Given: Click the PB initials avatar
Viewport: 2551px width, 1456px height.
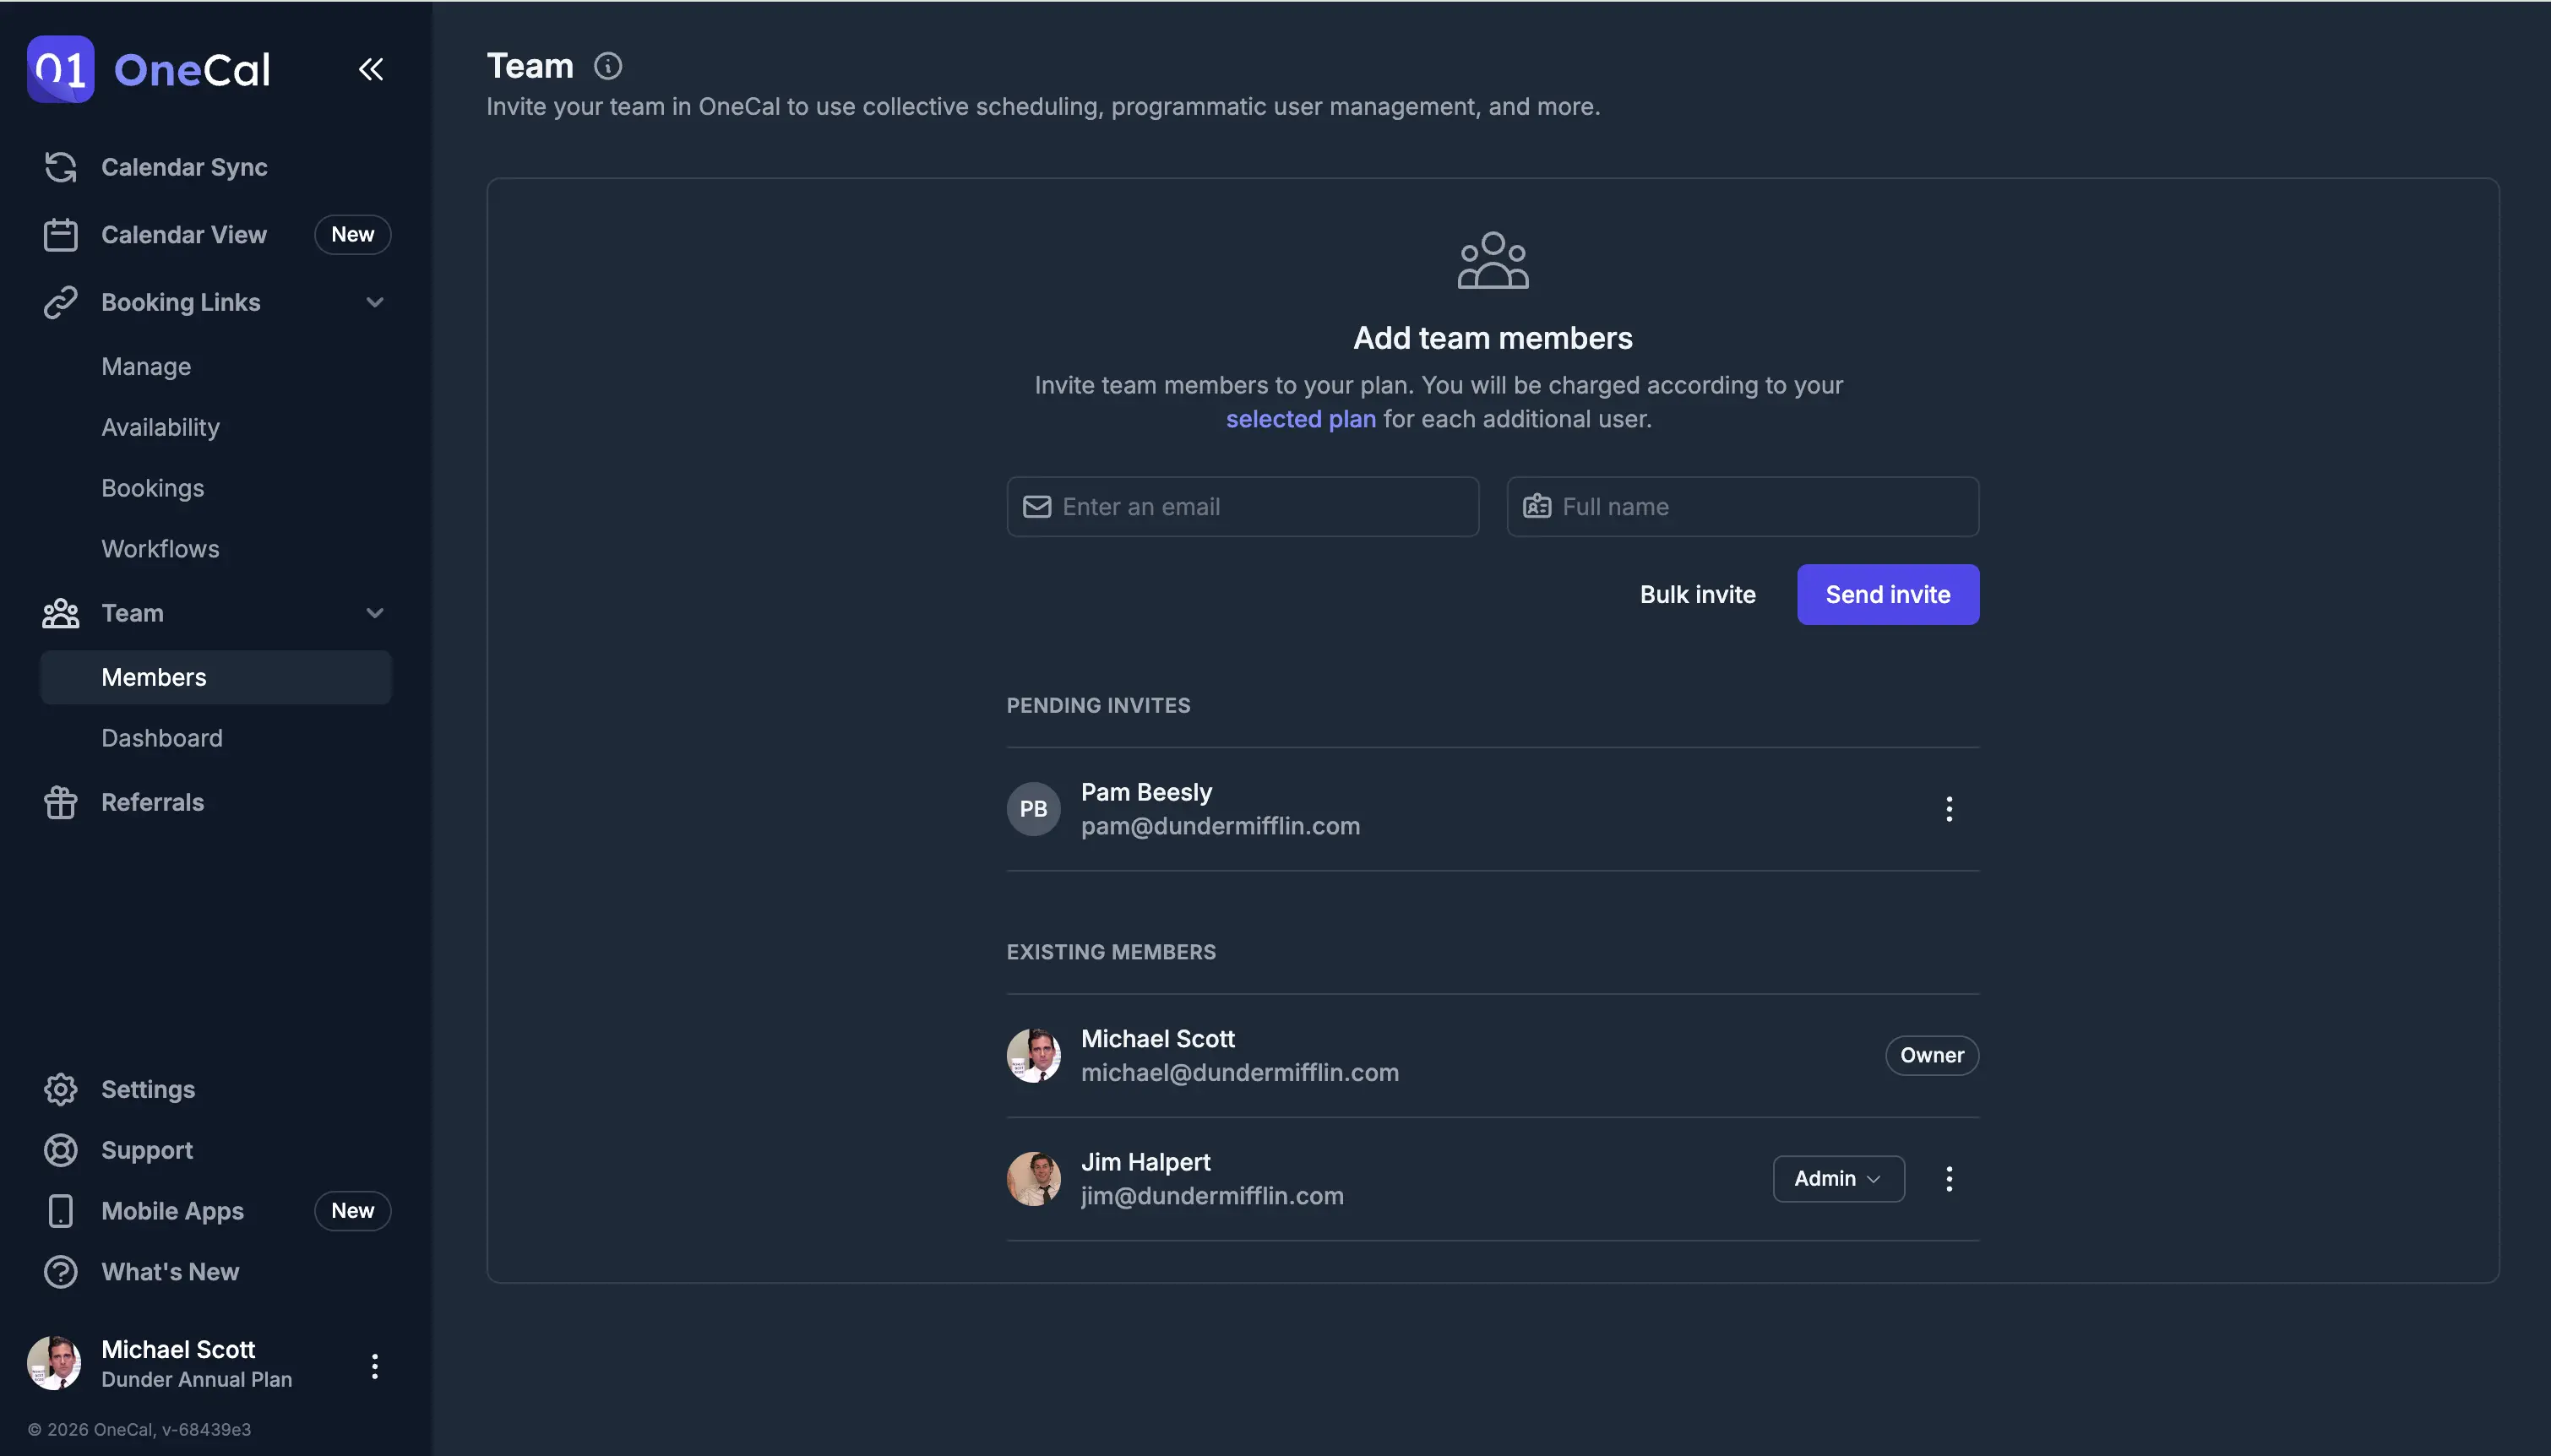Looking at the screenshot, I should 1033,809.
